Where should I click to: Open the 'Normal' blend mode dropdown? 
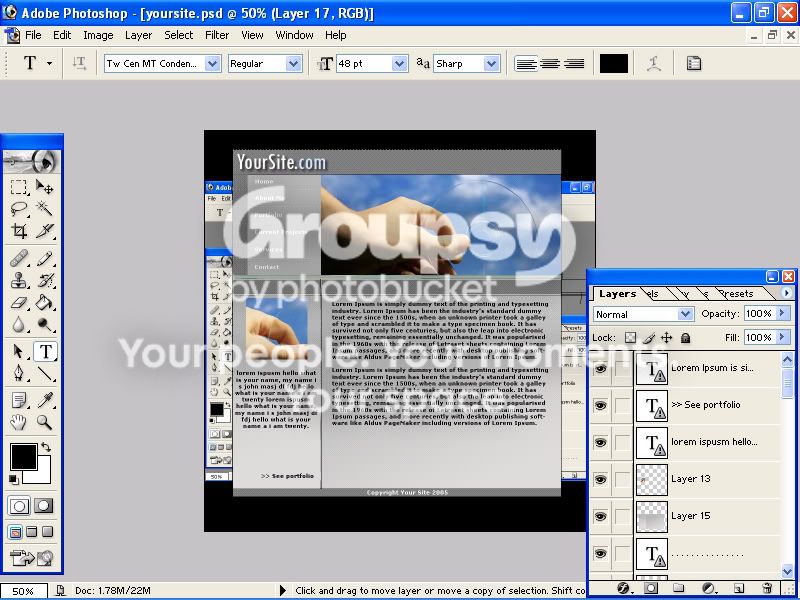tap(685, 314)
